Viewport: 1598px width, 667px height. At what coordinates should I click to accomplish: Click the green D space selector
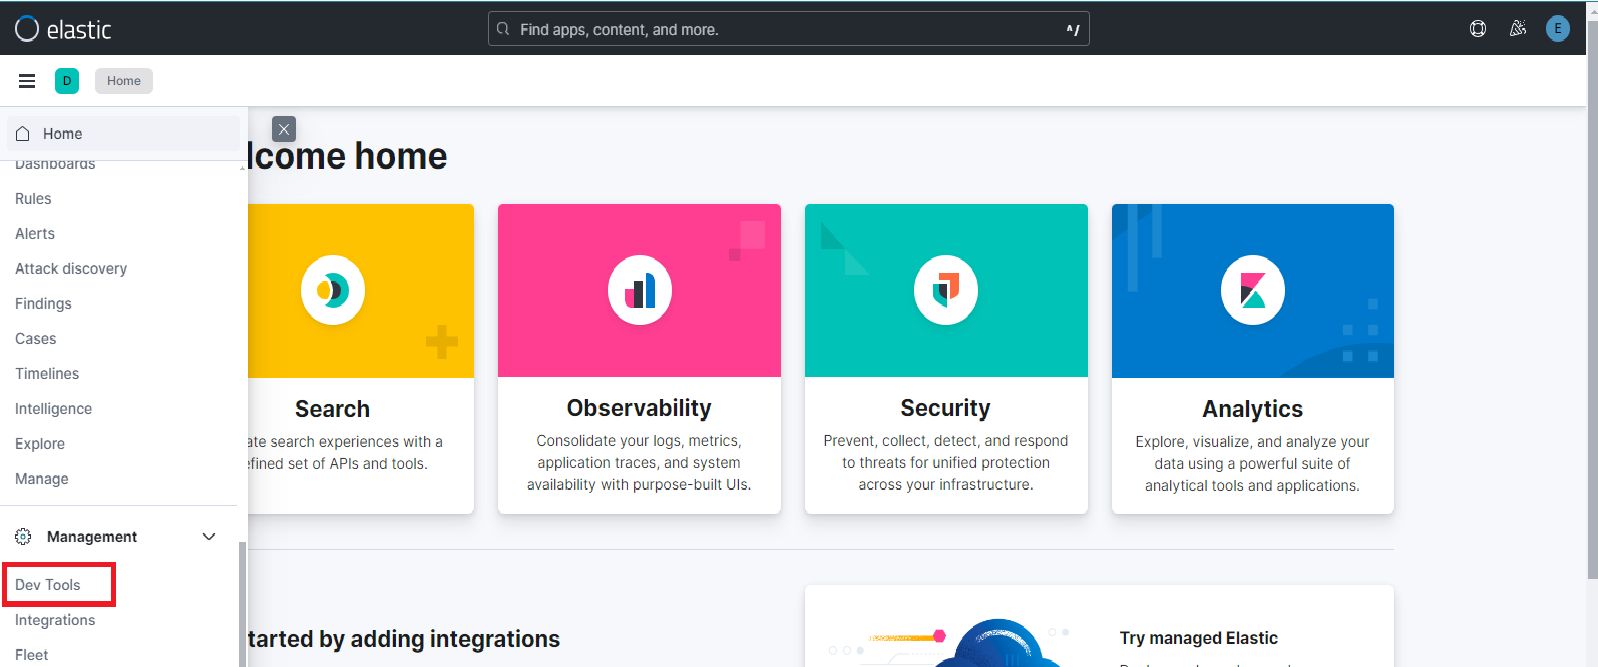tap(67, 81)
